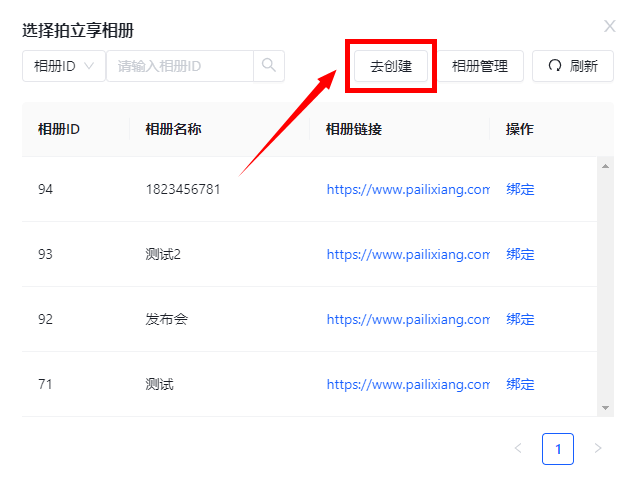This screenshot has height=494, width=634.
Task: Click album ID 94 cell
Action: pyautogui.click(x=45, y=189)
